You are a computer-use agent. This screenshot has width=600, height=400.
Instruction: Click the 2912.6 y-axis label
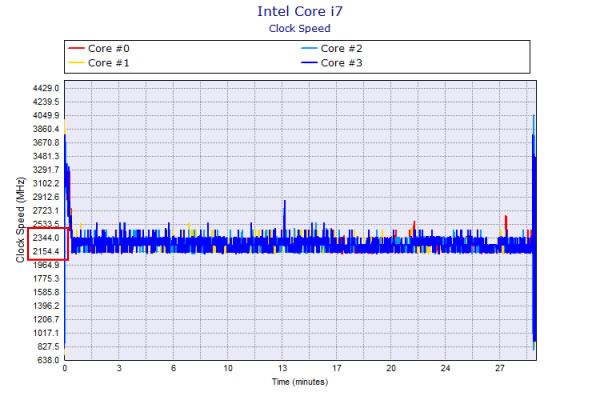46,197
